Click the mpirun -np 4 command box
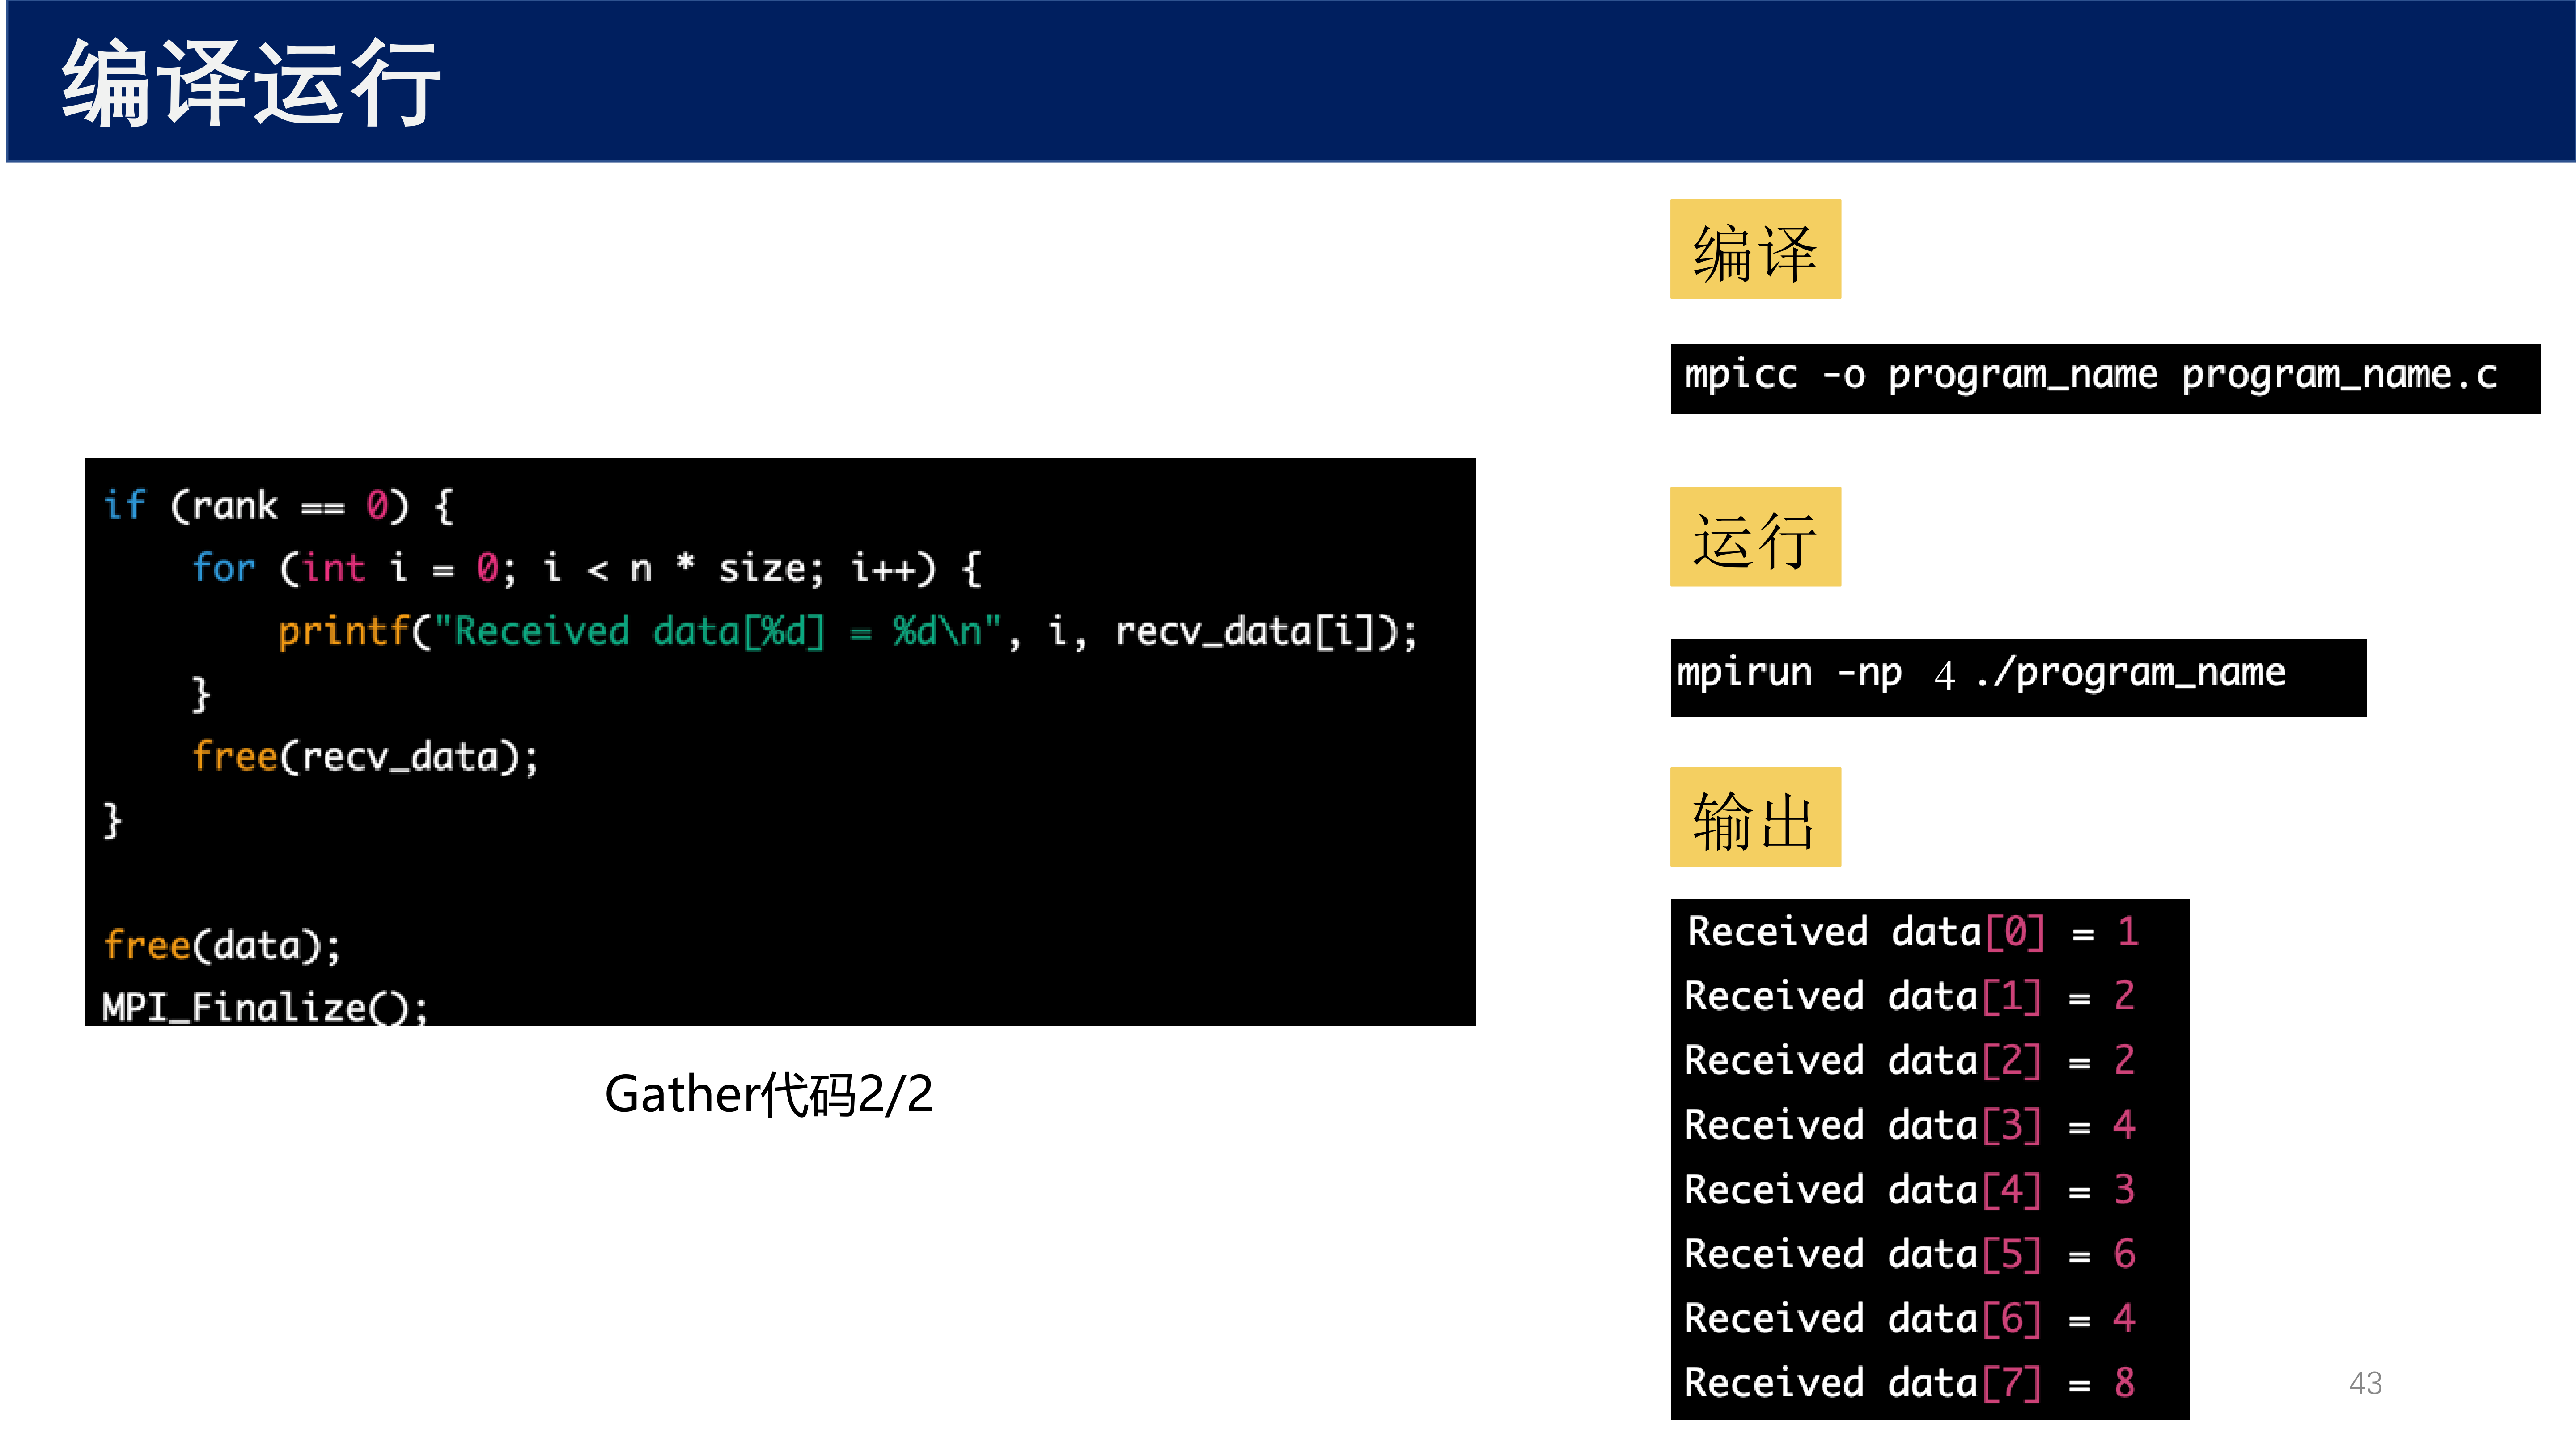The image size is (2576, 1449). click(2018, 677)
